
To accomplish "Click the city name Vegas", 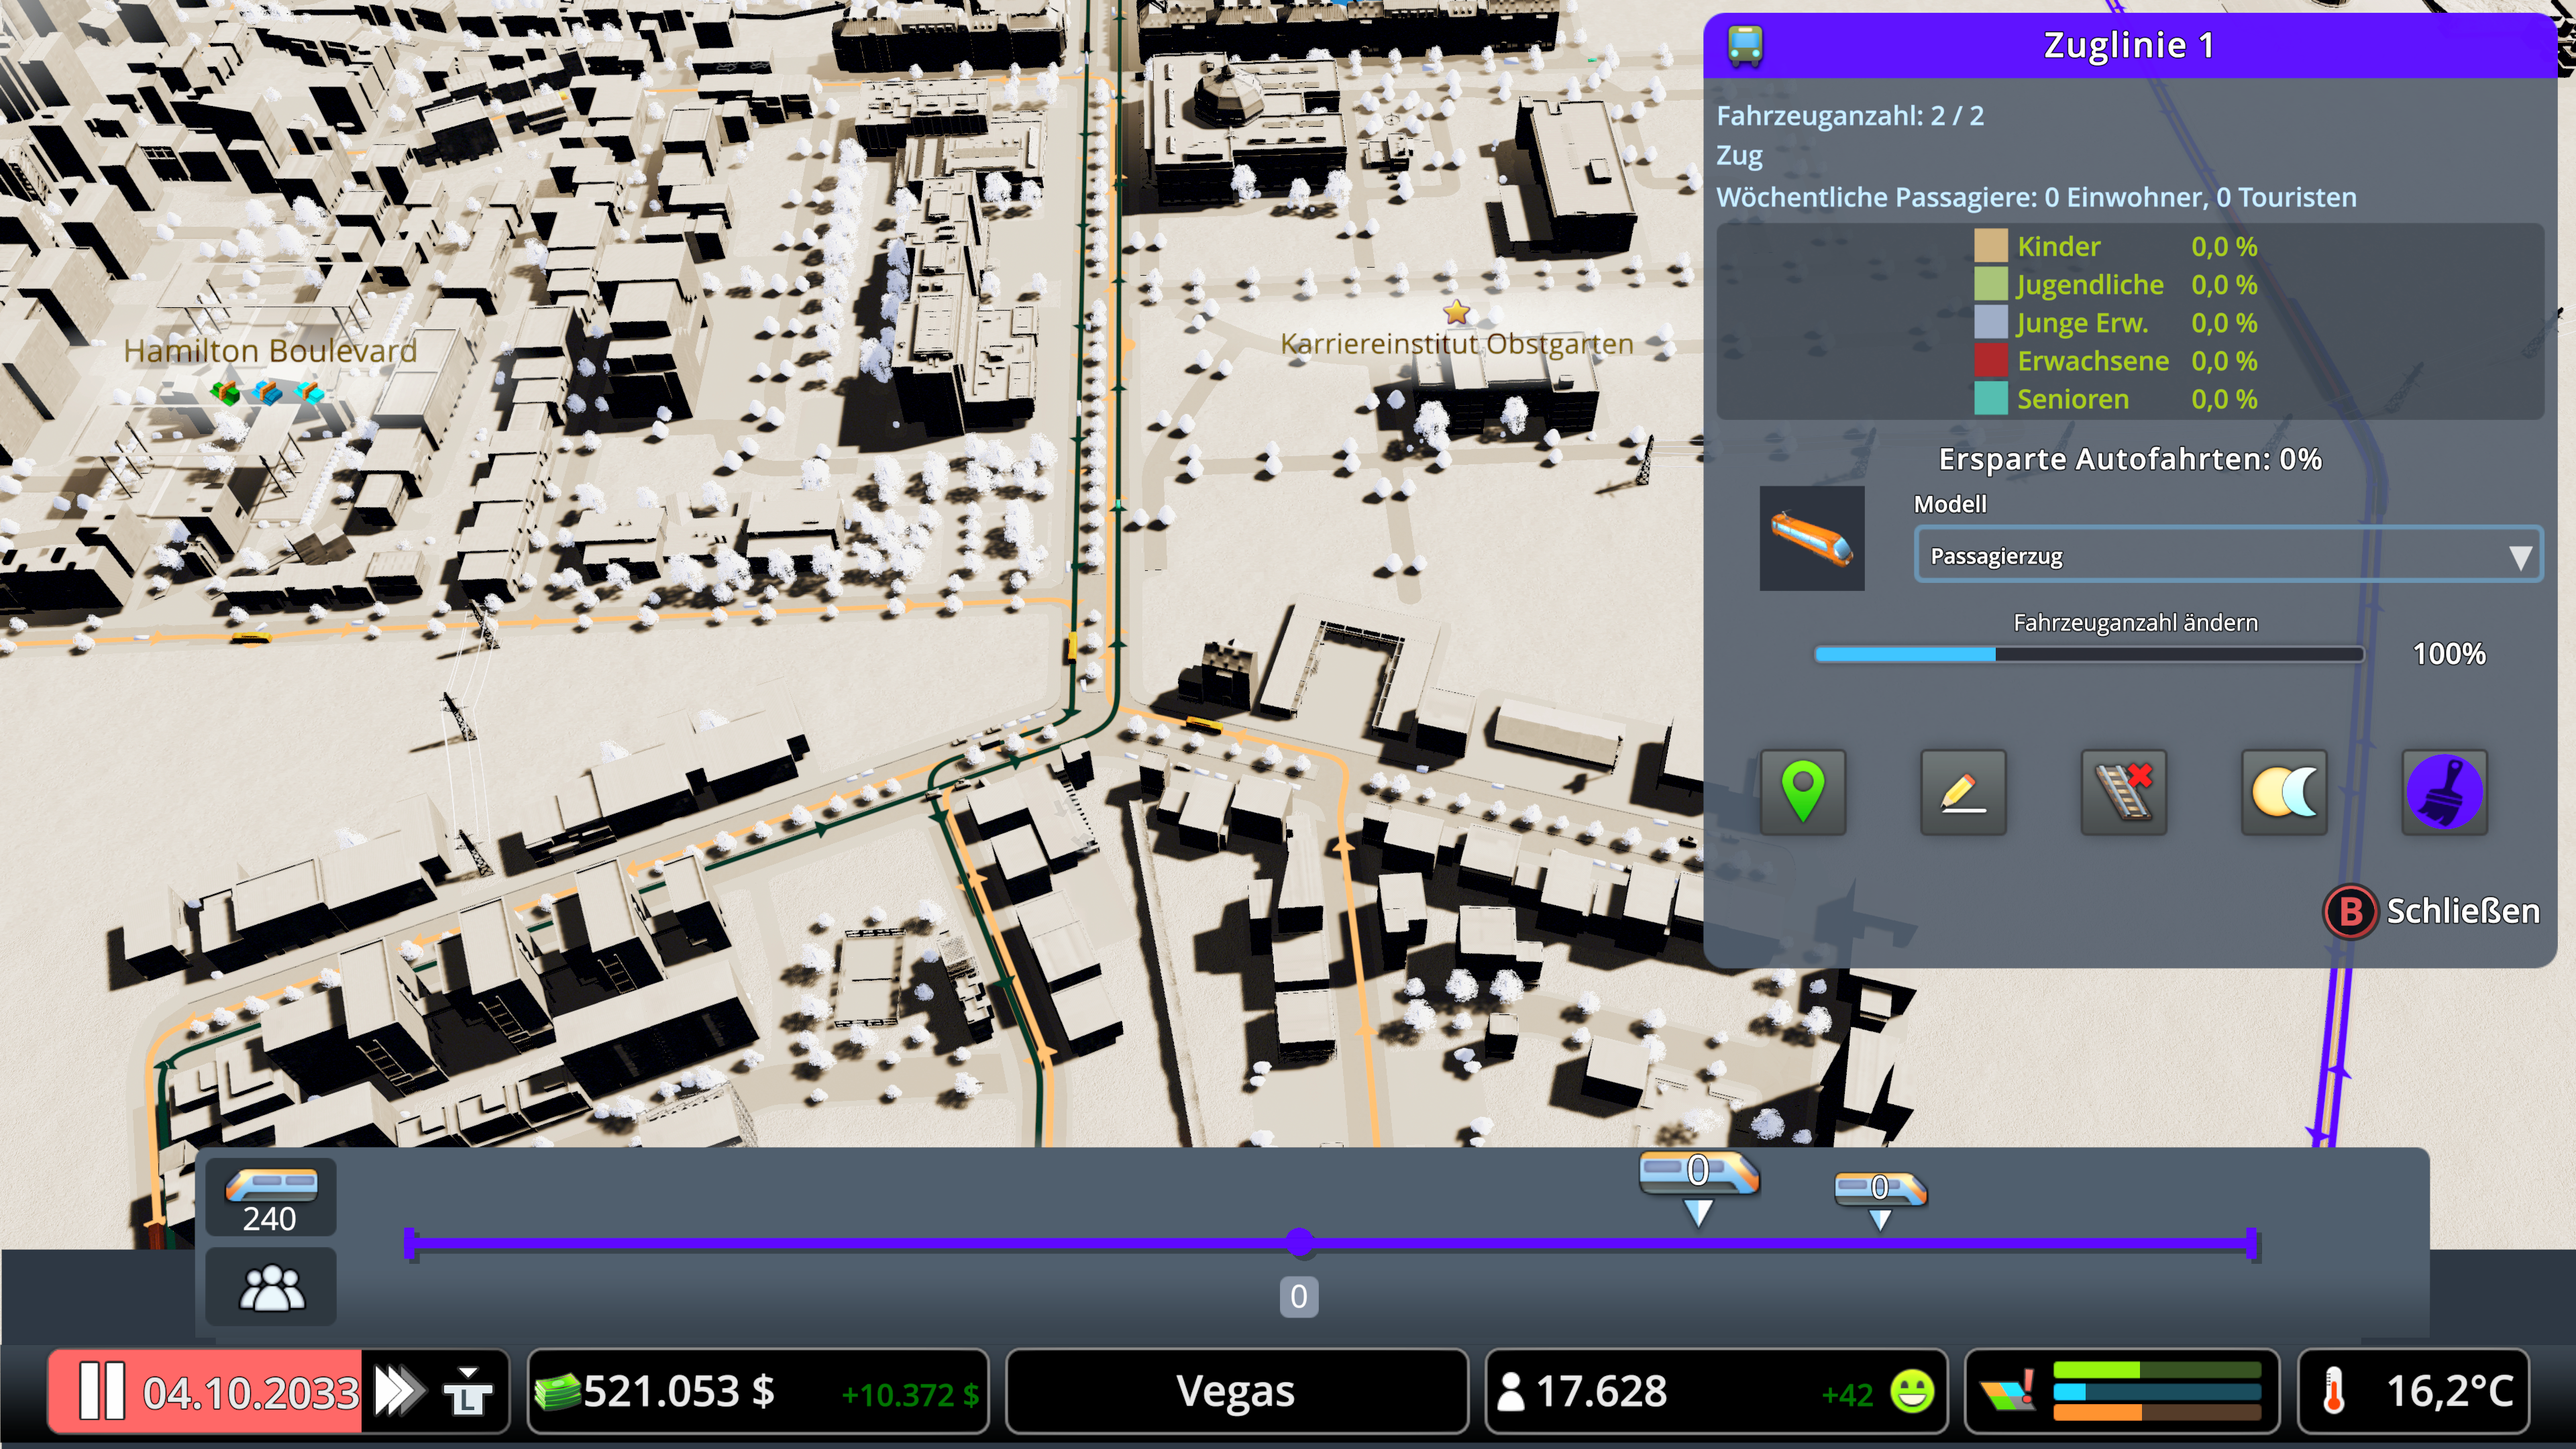I will tap(1235, 1391).
